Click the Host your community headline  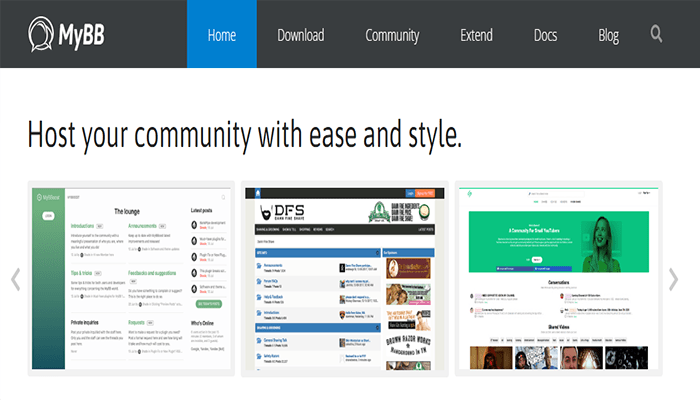245,133
